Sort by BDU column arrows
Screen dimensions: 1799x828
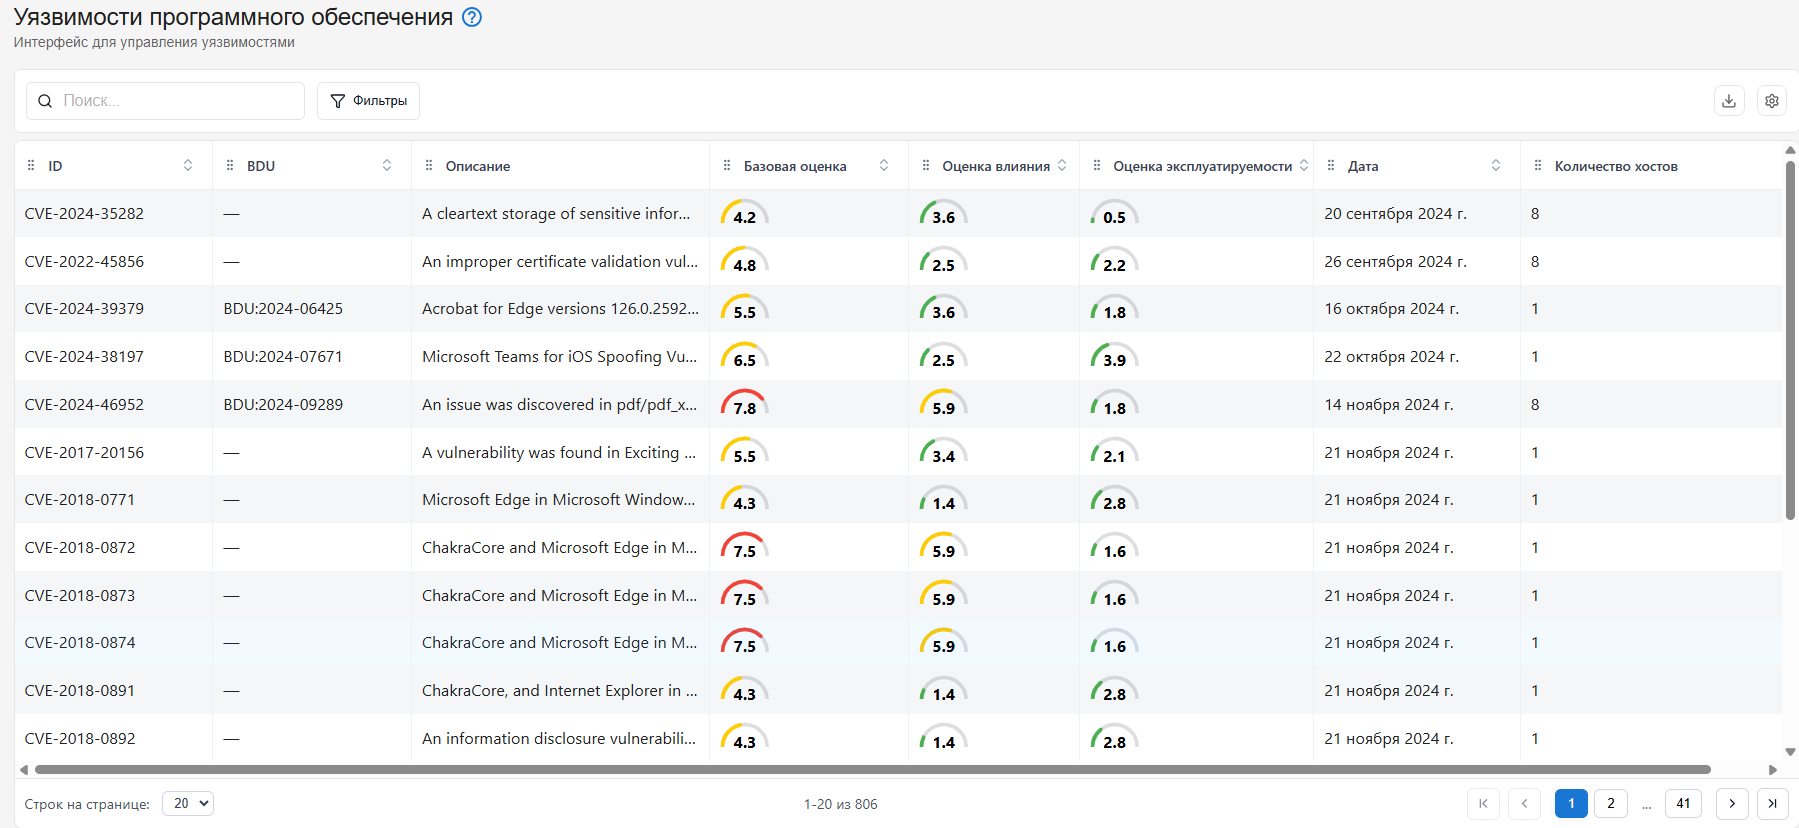(x=387, y=166)
